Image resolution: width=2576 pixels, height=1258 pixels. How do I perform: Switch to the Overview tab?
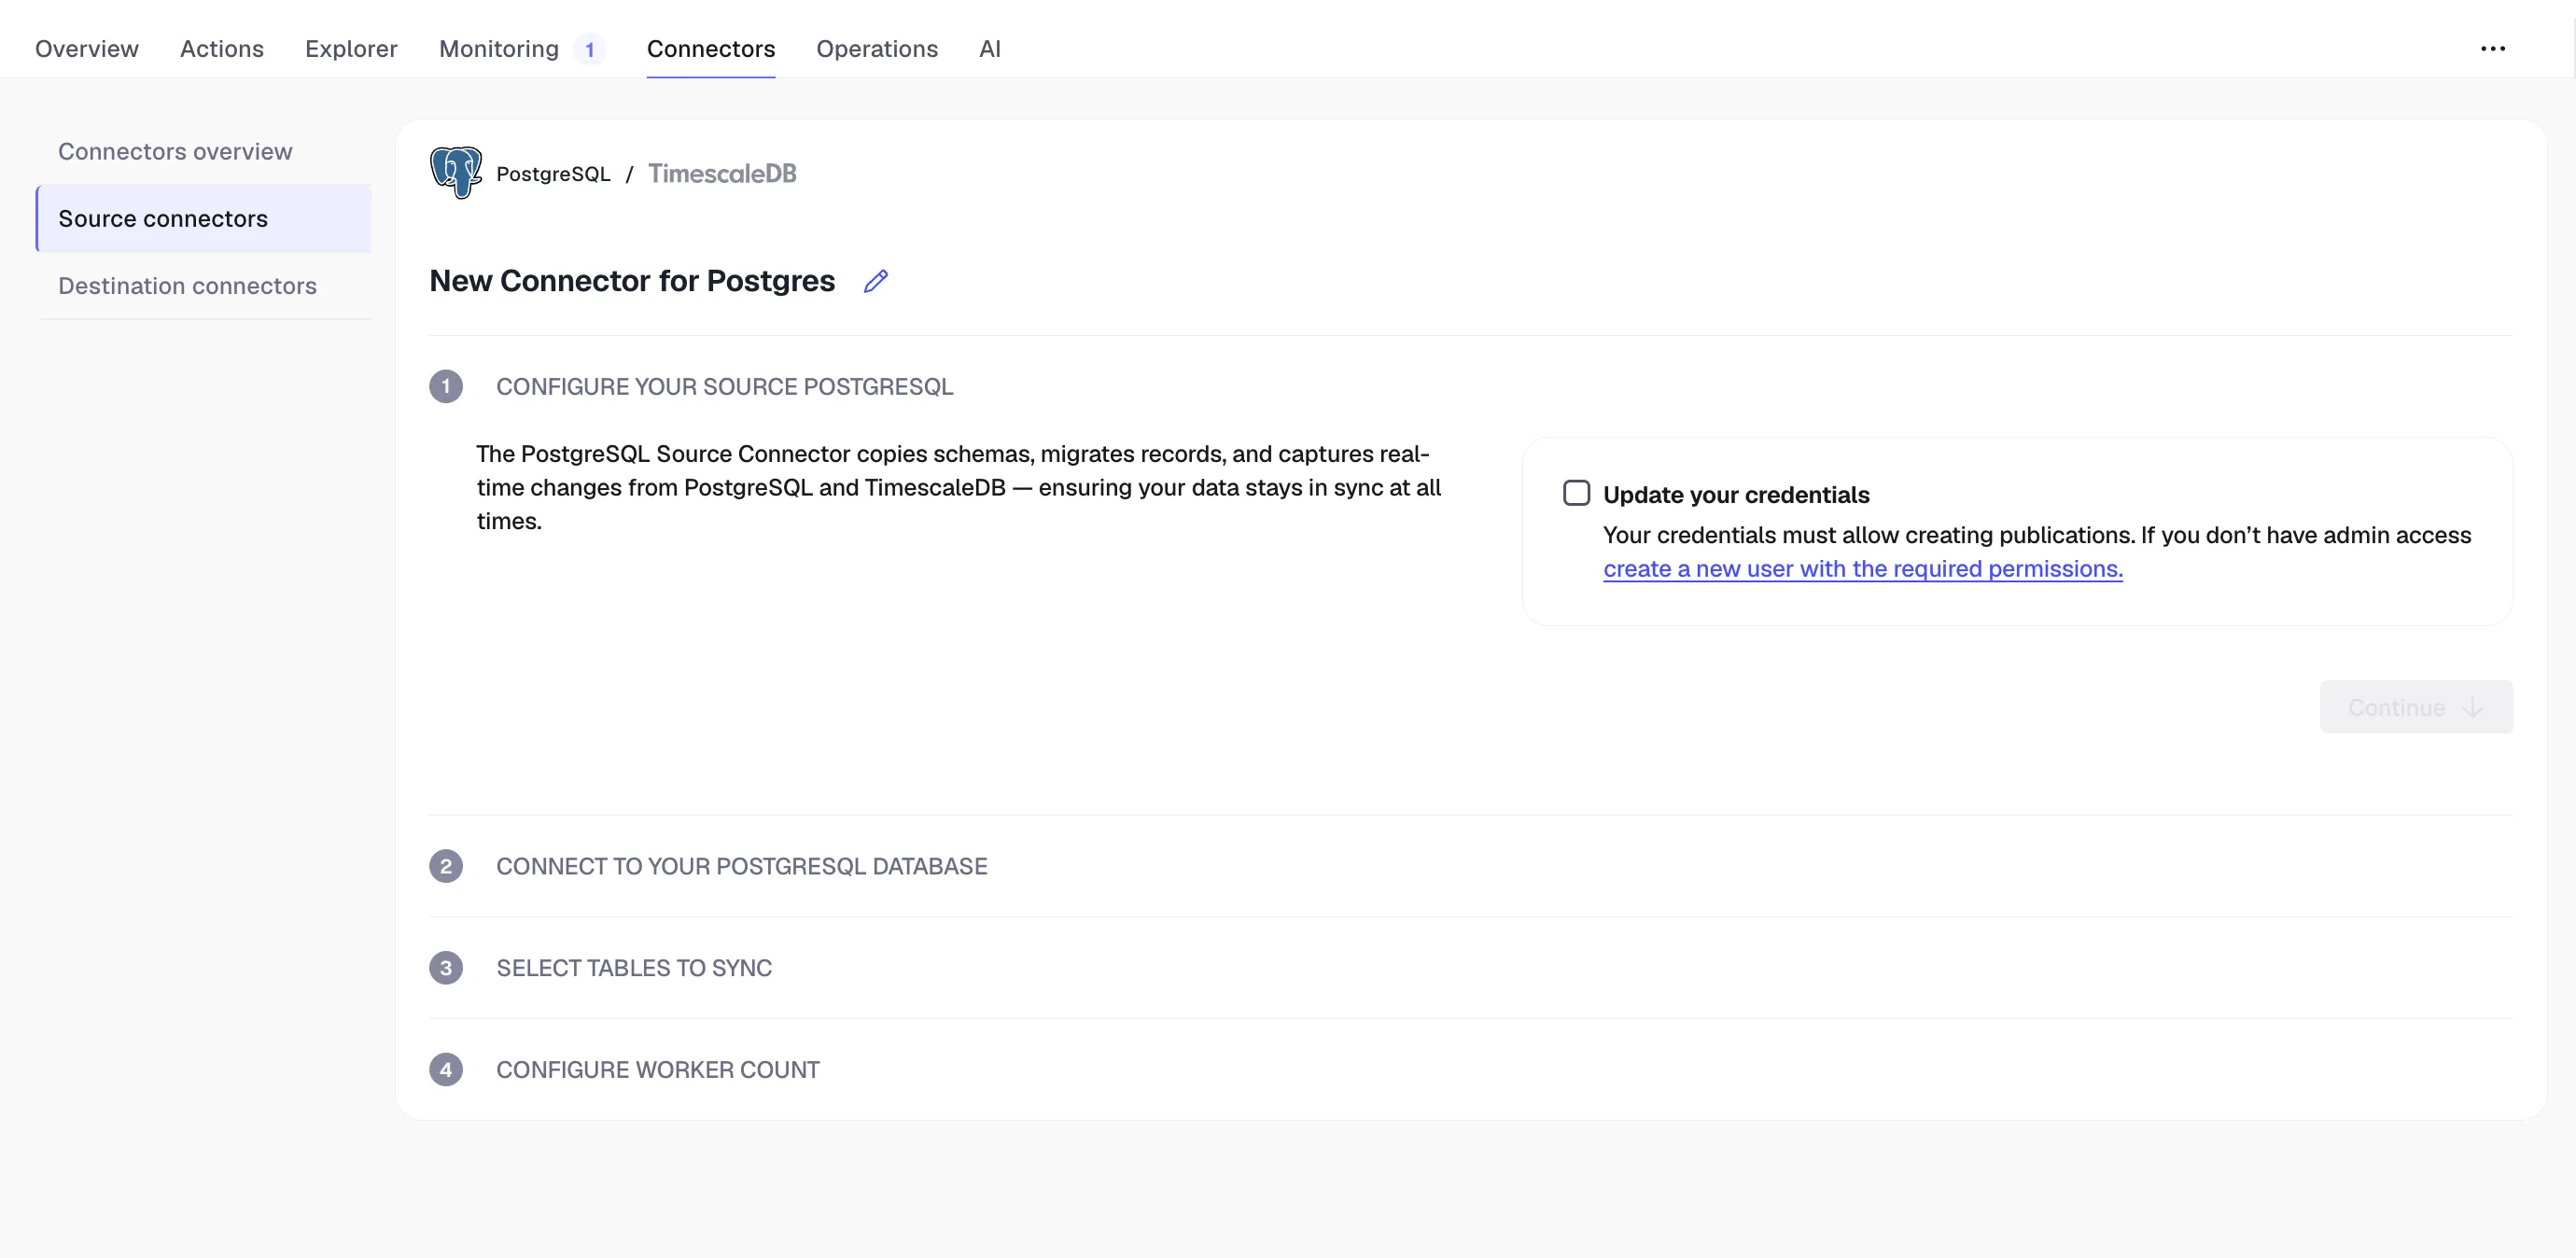point(87,49)
